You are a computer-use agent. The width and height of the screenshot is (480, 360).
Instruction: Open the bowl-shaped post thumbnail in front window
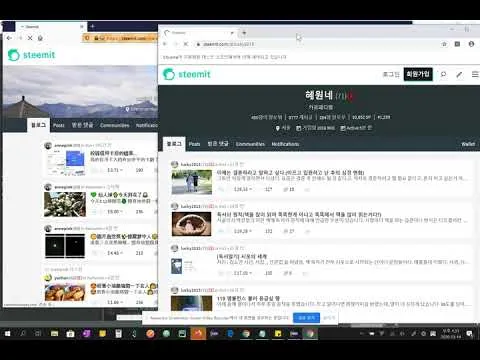tap(192, 224)
